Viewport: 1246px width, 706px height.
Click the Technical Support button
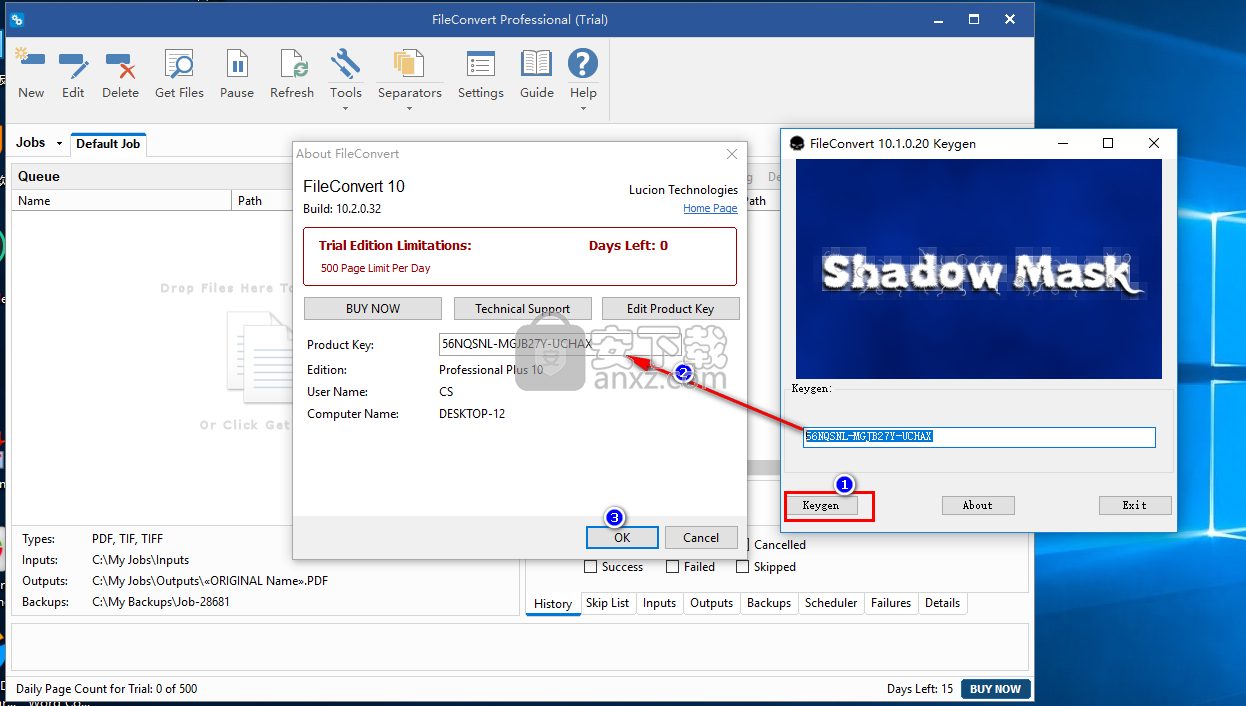pos(523,308)
